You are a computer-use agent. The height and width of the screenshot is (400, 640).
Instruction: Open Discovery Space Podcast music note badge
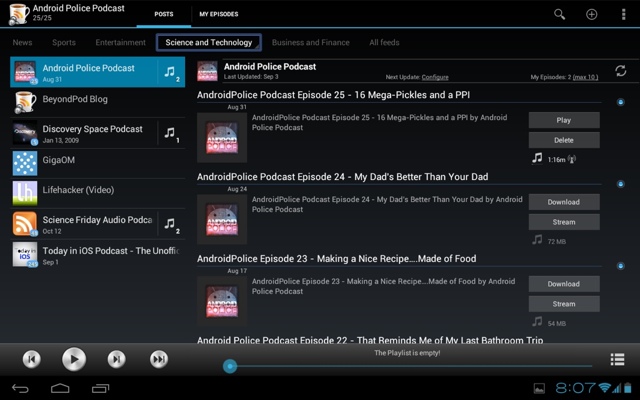(171, 133)
